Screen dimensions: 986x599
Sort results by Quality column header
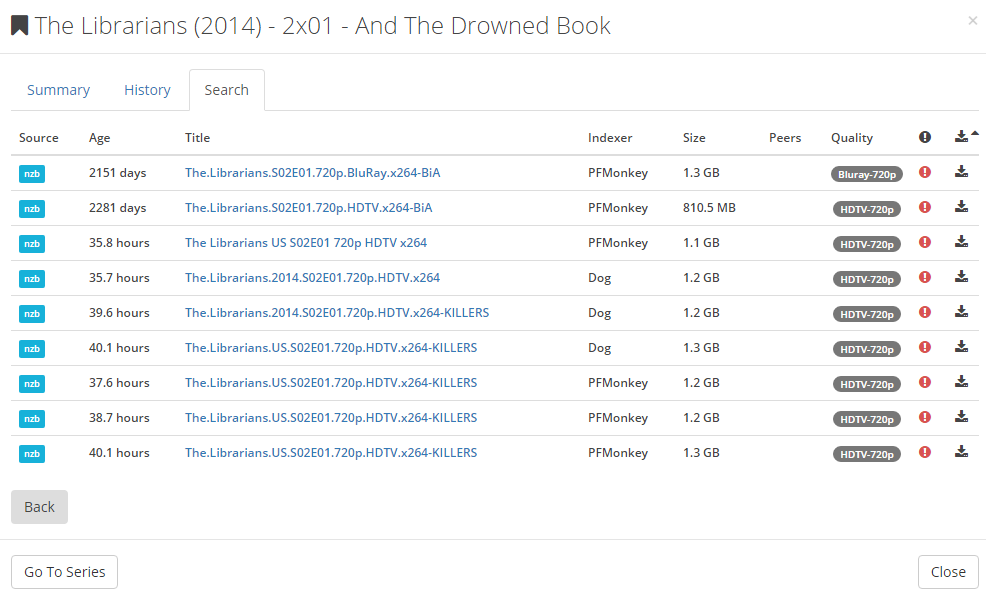851,138
